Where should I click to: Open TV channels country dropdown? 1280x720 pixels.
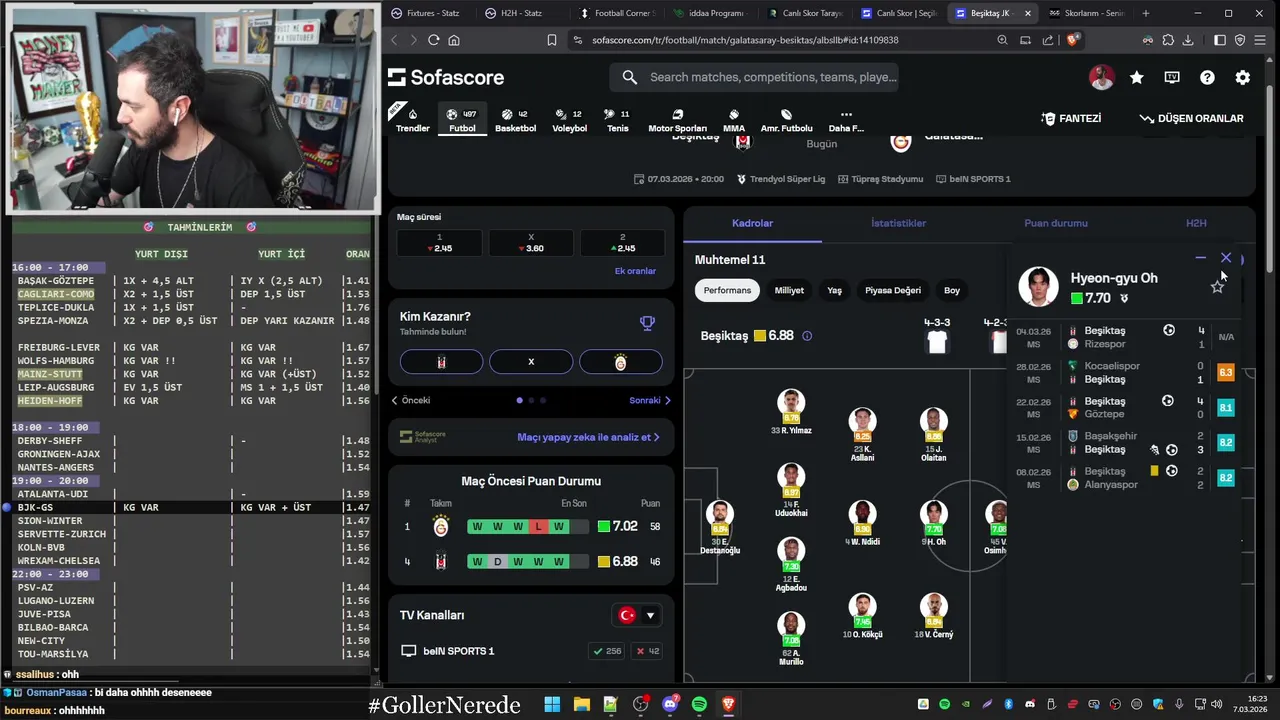tap(637, 615)
